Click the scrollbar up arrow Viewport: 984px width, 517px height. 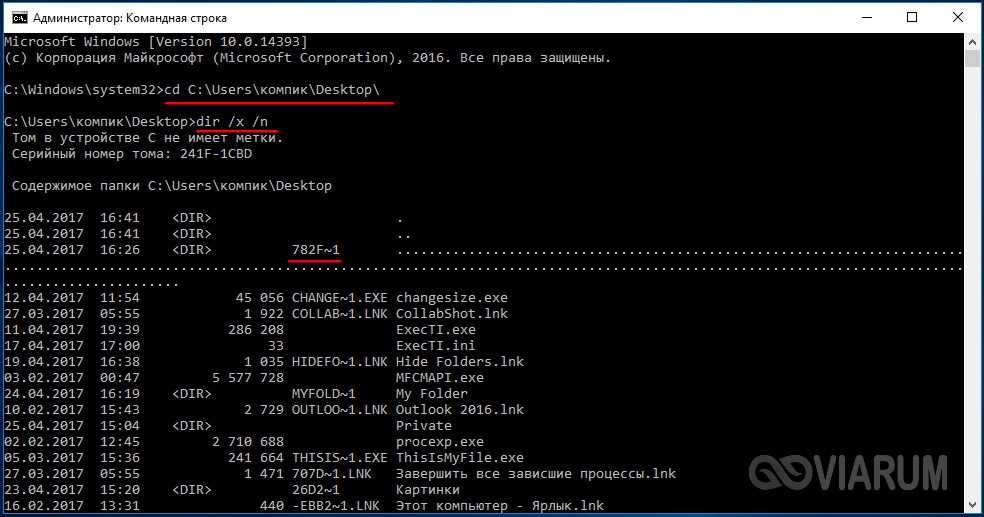coord(972,42)
